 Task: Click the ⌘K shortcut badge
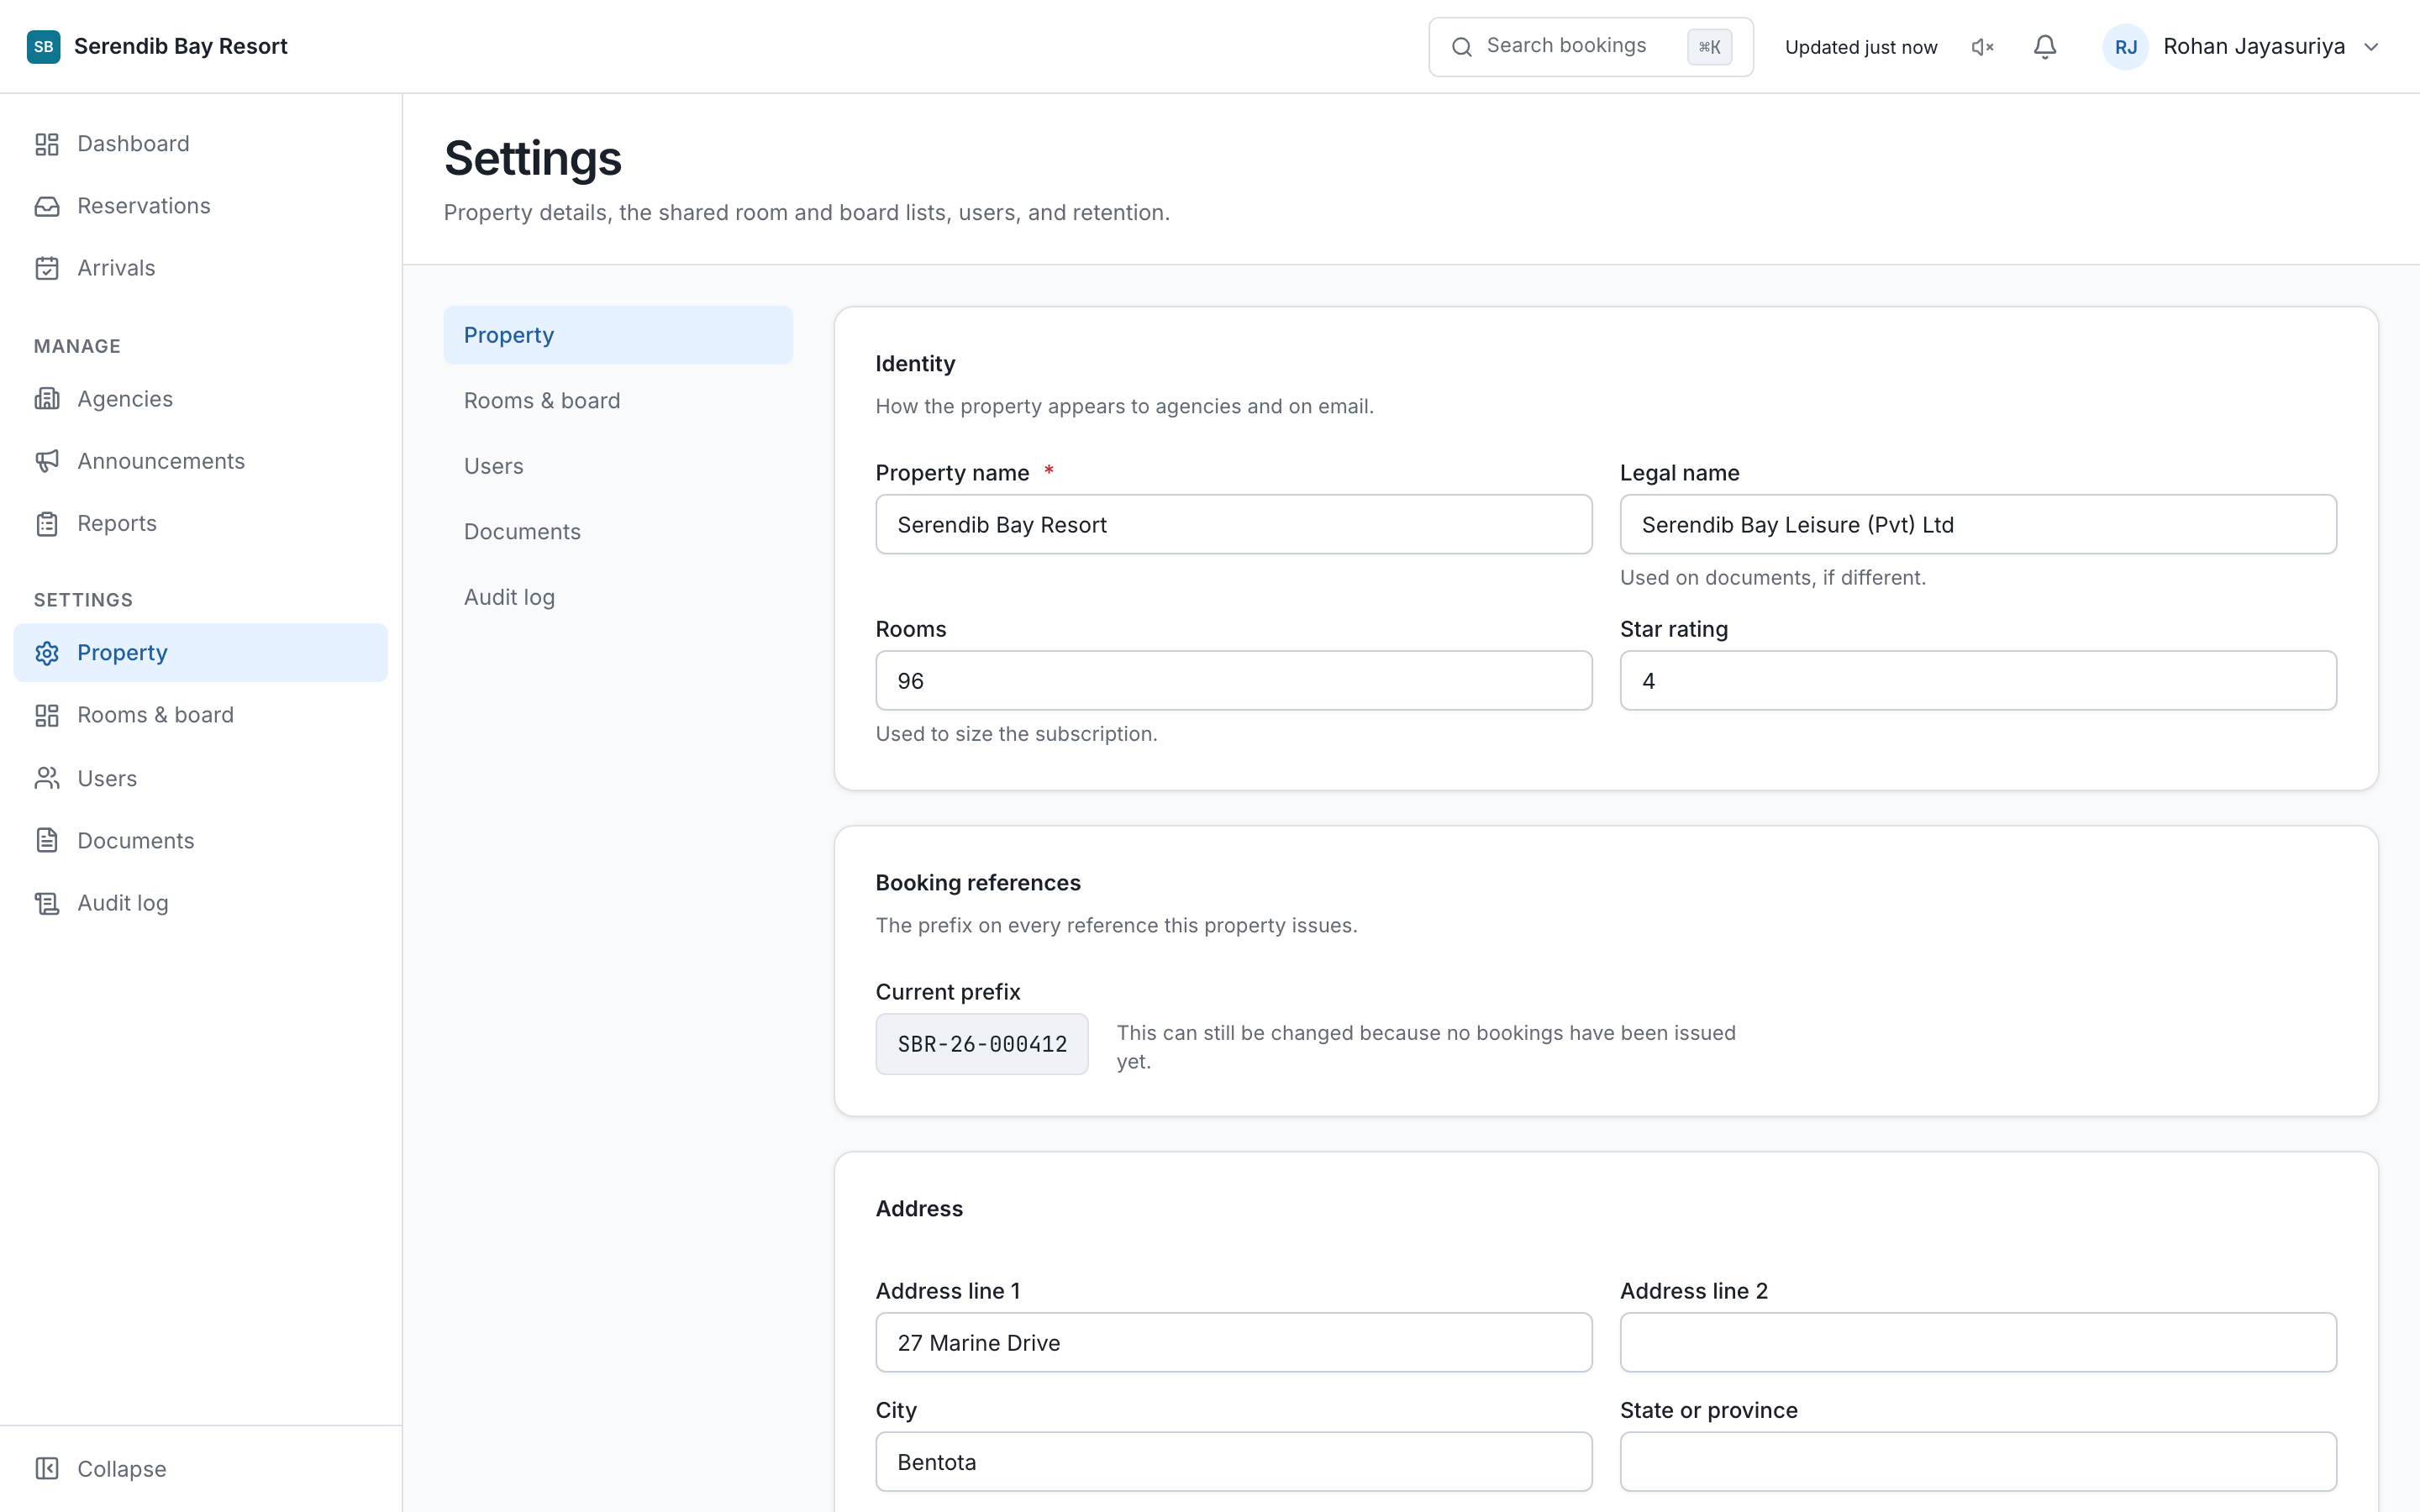(x=1709, y=47)
